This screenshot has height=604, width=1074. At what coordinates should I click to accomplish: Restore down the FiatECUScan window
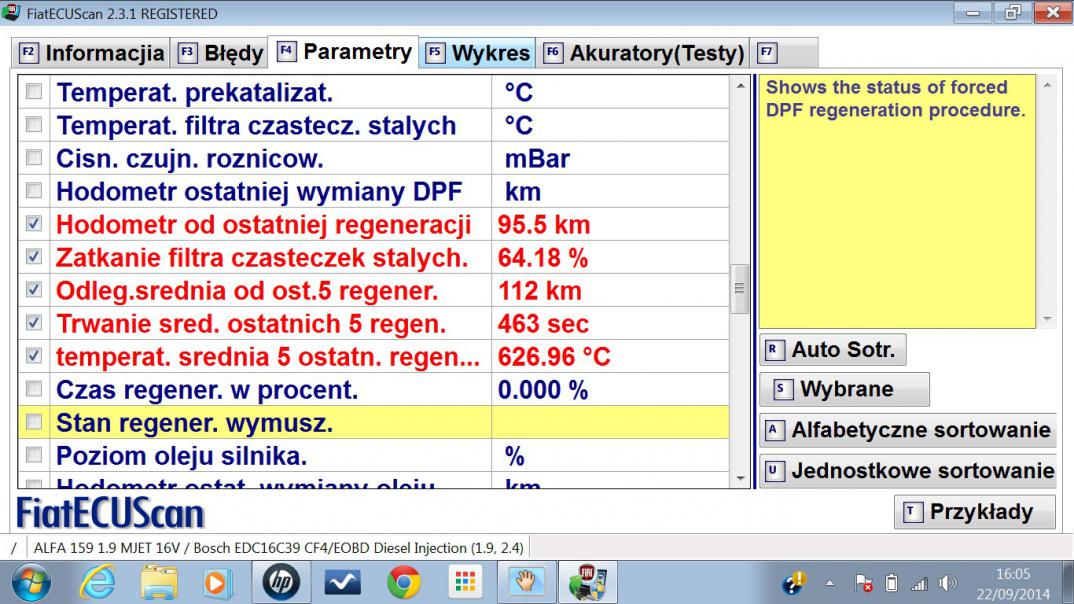tap(1012, 12)
